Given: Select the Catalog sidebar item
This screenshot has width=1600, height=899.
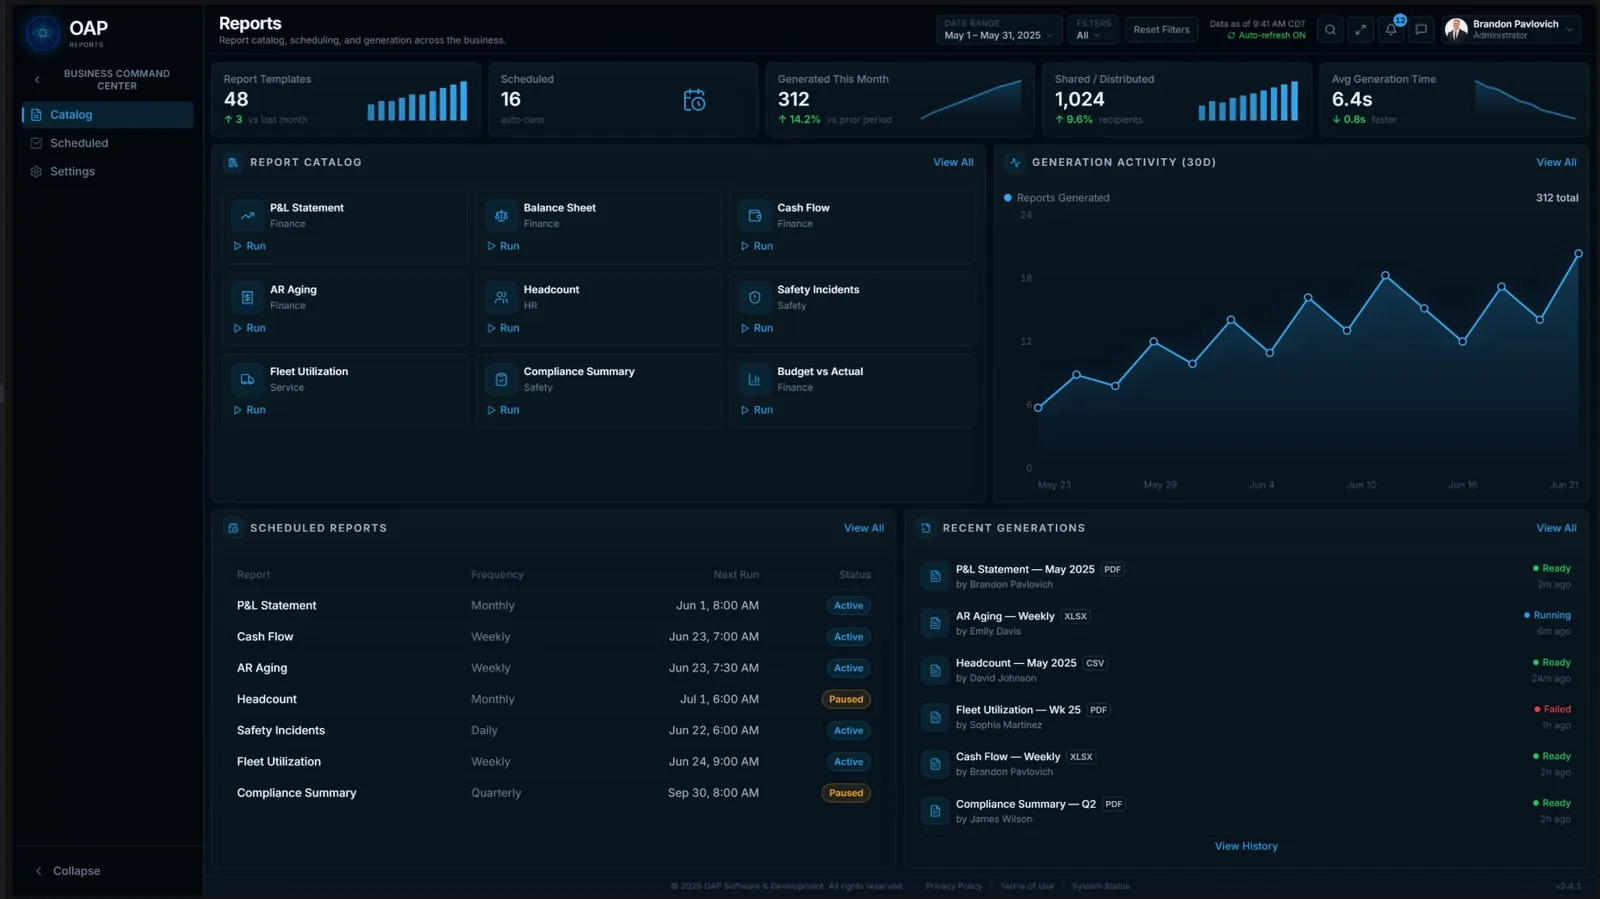Looking at the screenshot, I should tap(107, 115).
